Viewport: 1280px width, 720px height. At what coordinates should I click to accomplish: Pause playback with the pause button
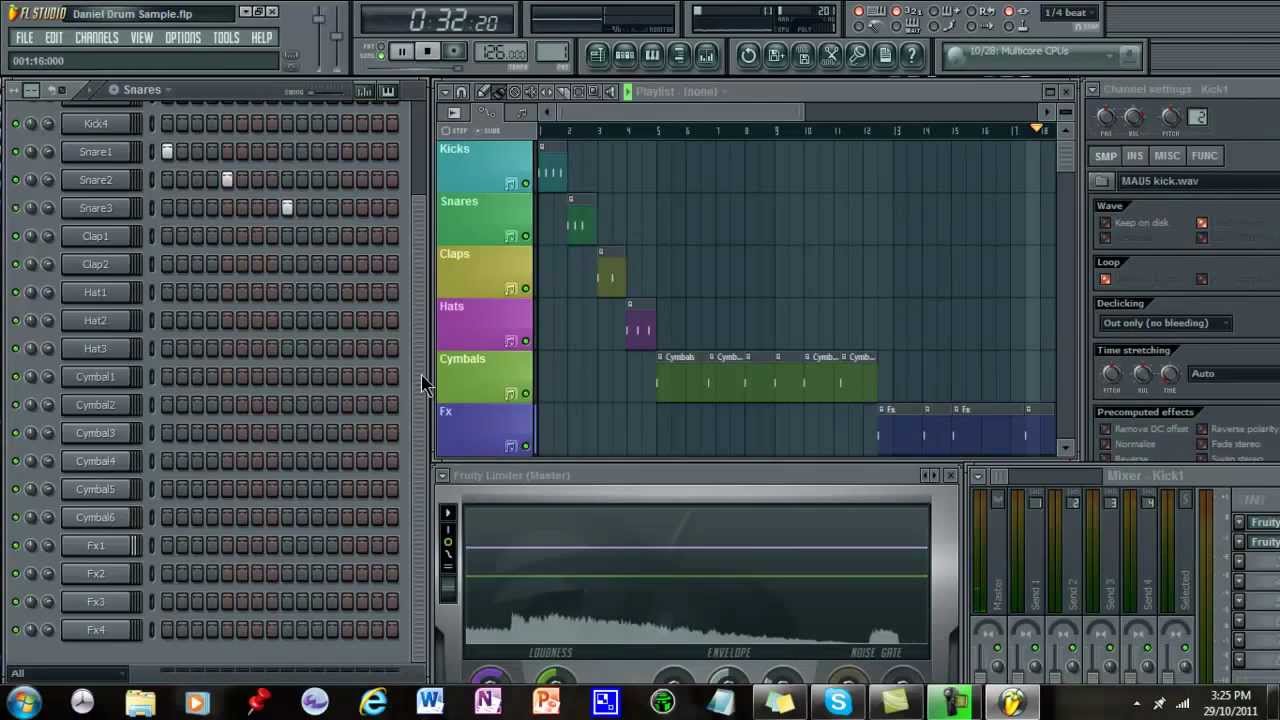click(401, 52)
